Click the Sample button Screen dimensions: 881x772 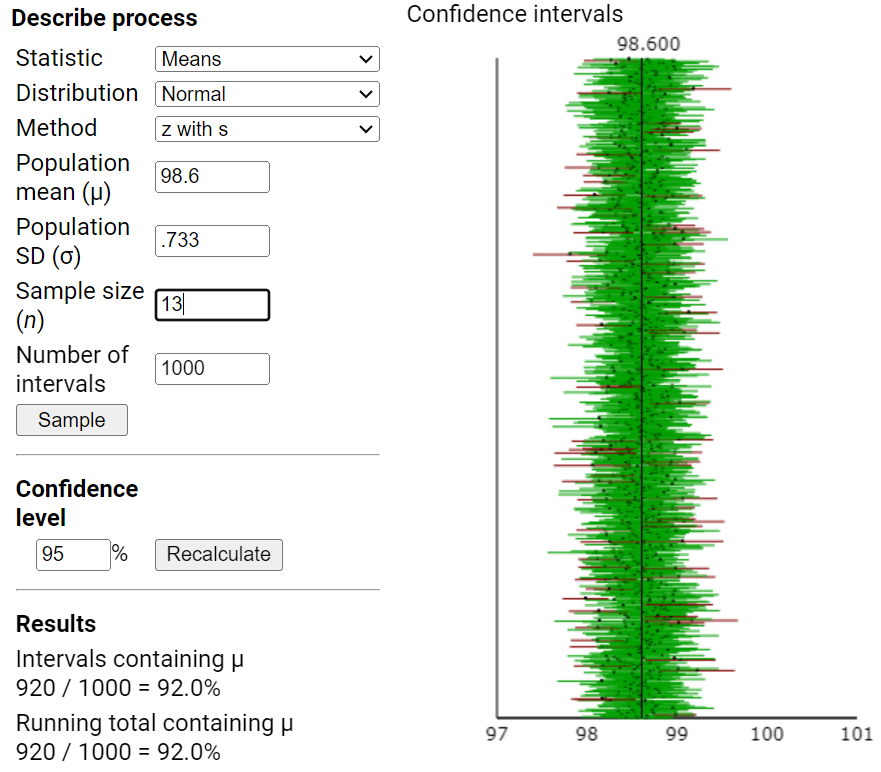[71, 420]
